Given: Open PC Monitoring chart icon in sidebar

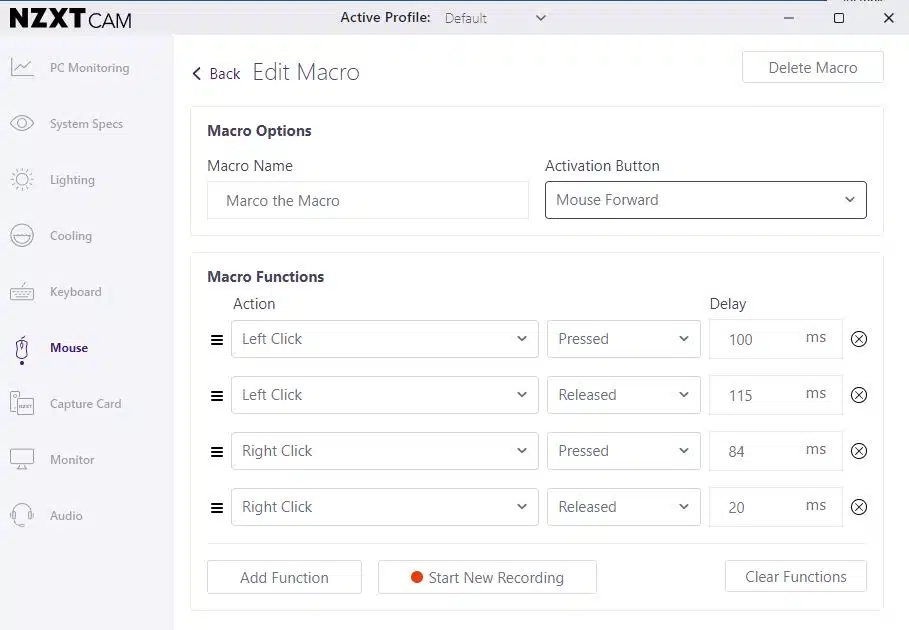Looking at the screenshot, I should [22, 68].
